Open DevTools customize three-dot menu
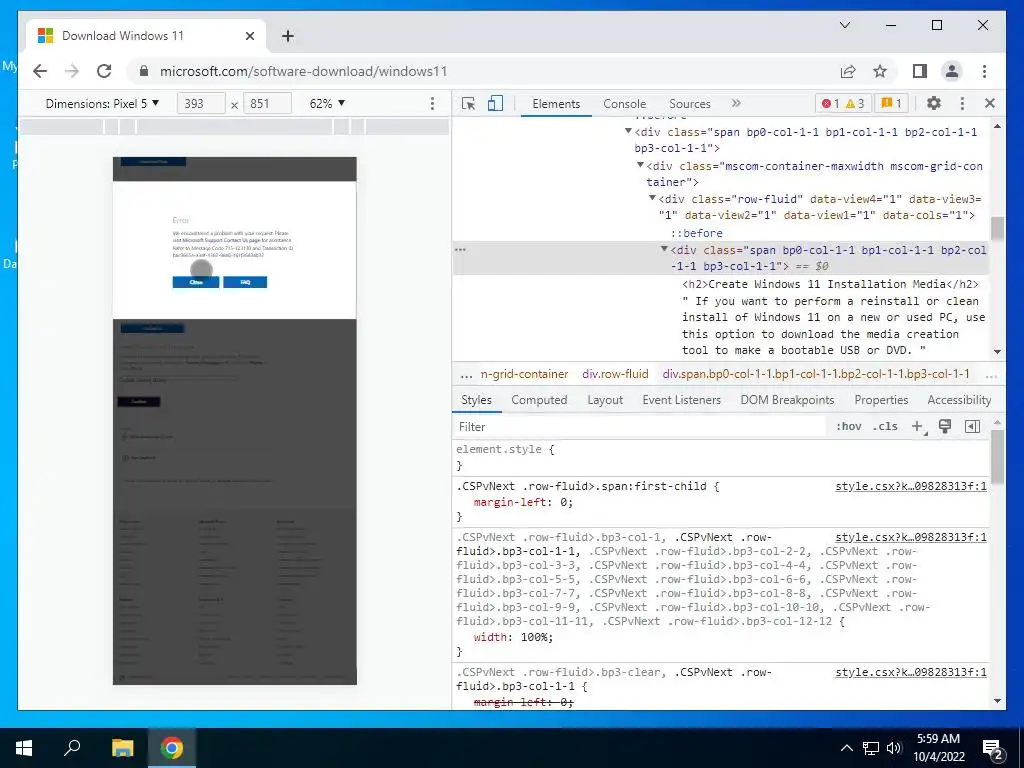 [962, 103]
